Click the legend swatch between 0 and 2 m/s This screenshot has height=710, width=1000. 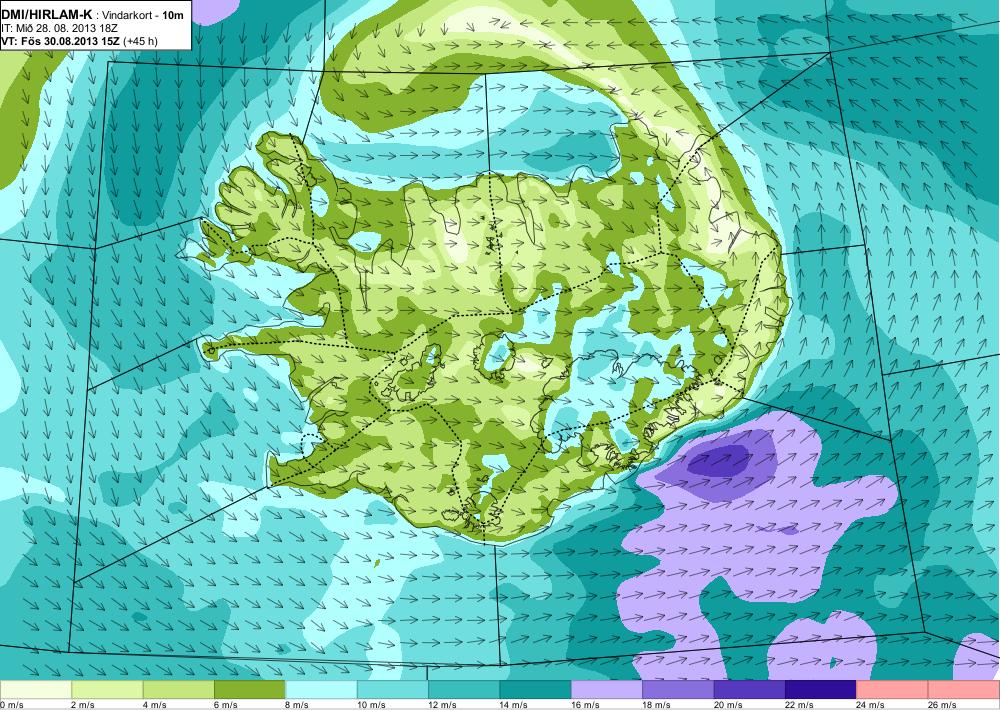tap(36, 690)
